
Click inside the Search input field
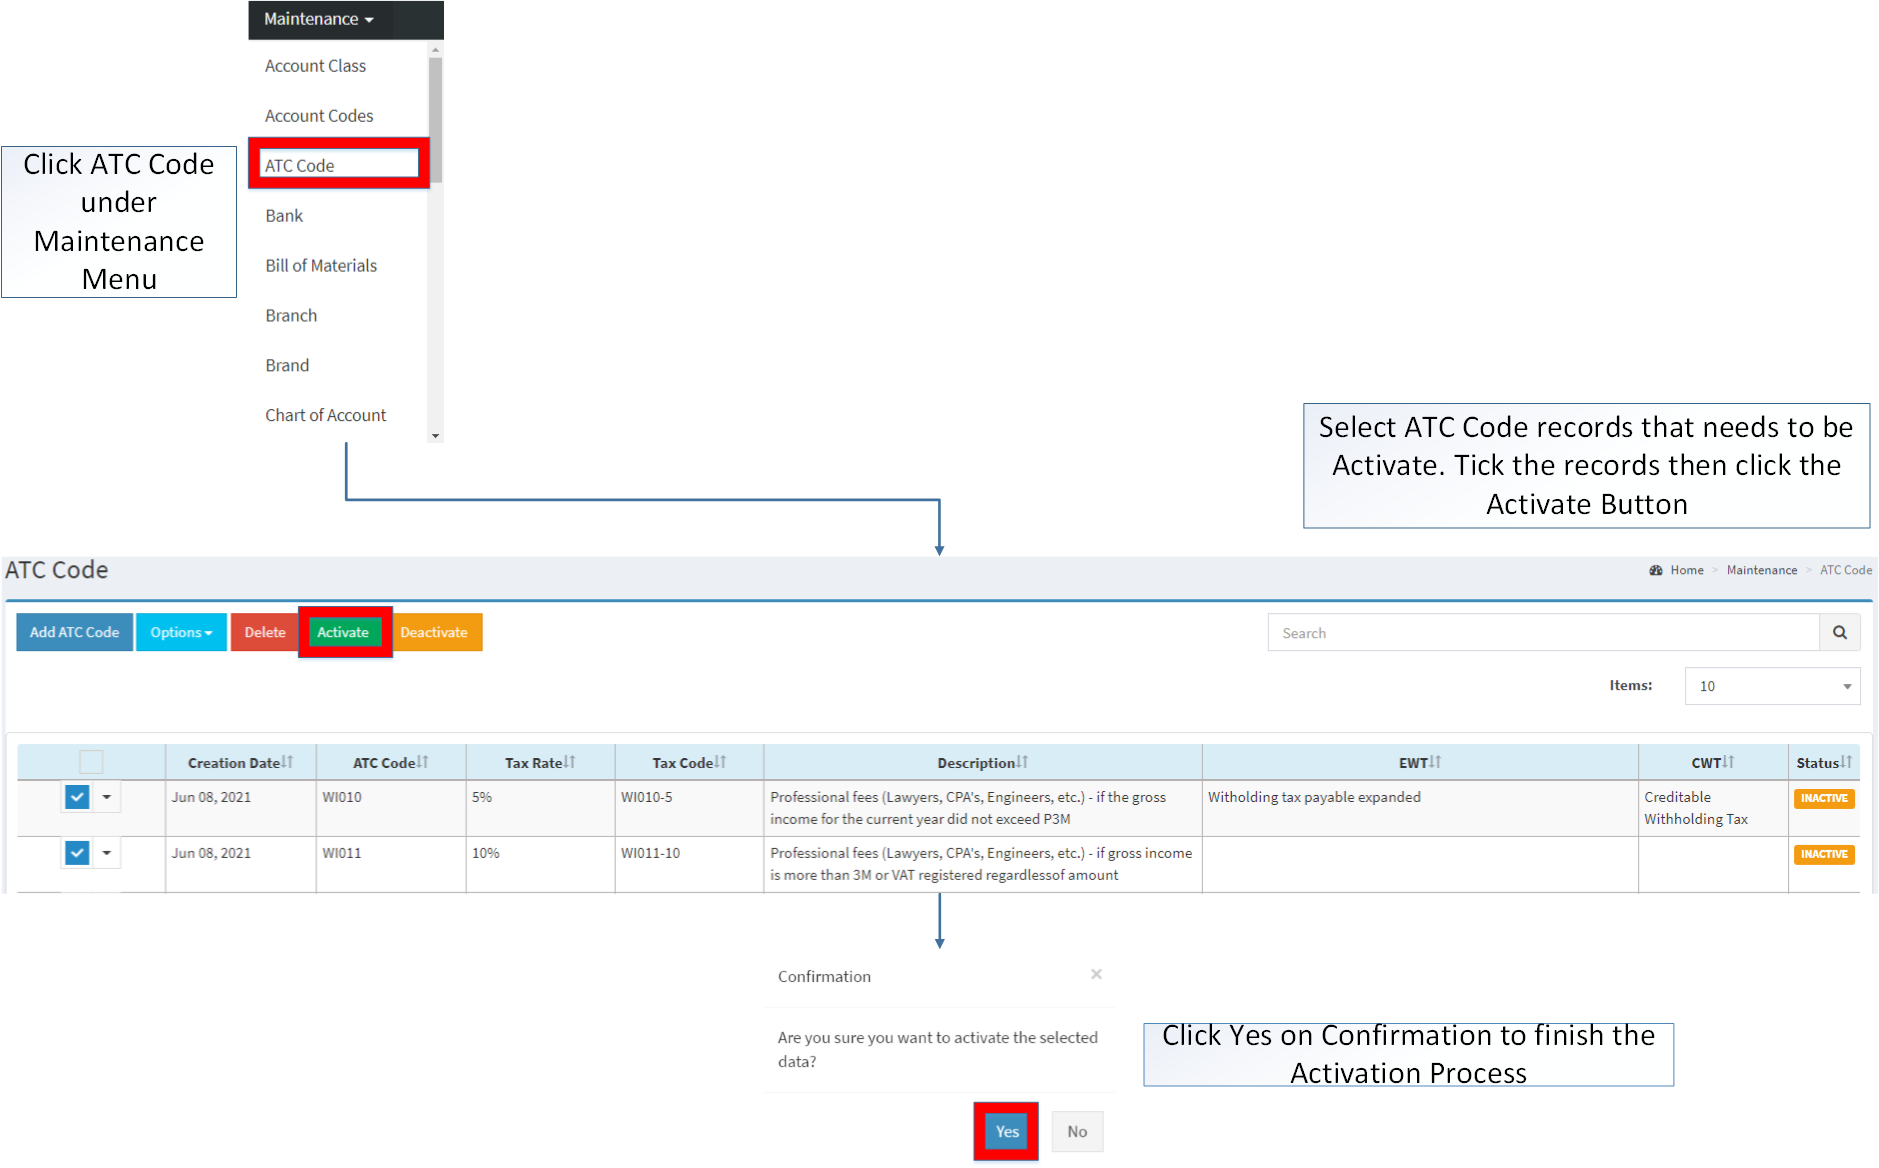coord(1540,632)
